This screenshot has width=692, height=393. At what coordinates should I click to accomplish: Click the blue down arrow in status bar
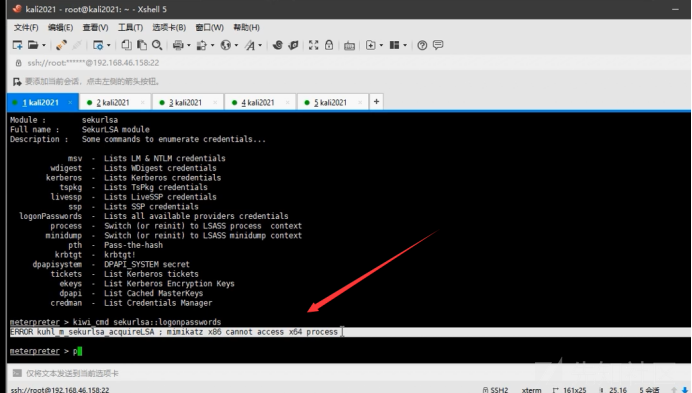click(x=684, y=390)
